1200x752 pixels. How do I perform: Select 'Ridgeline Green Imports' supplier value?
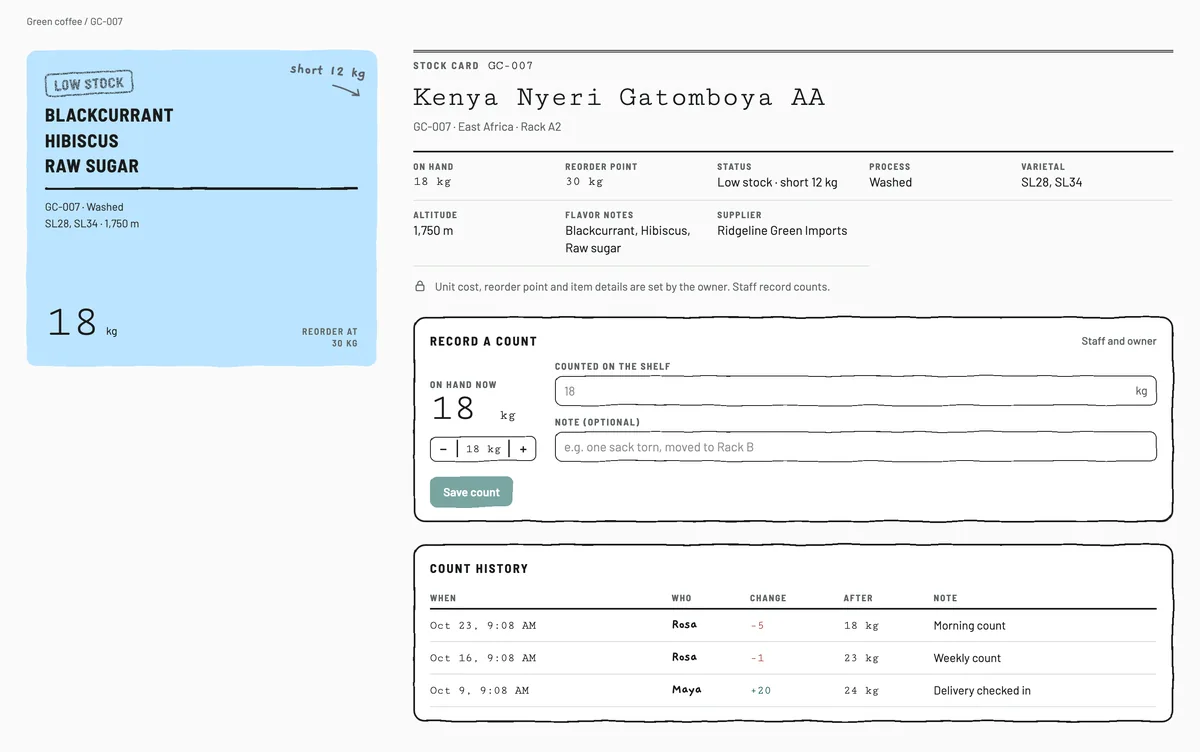(x=782, y=231)
